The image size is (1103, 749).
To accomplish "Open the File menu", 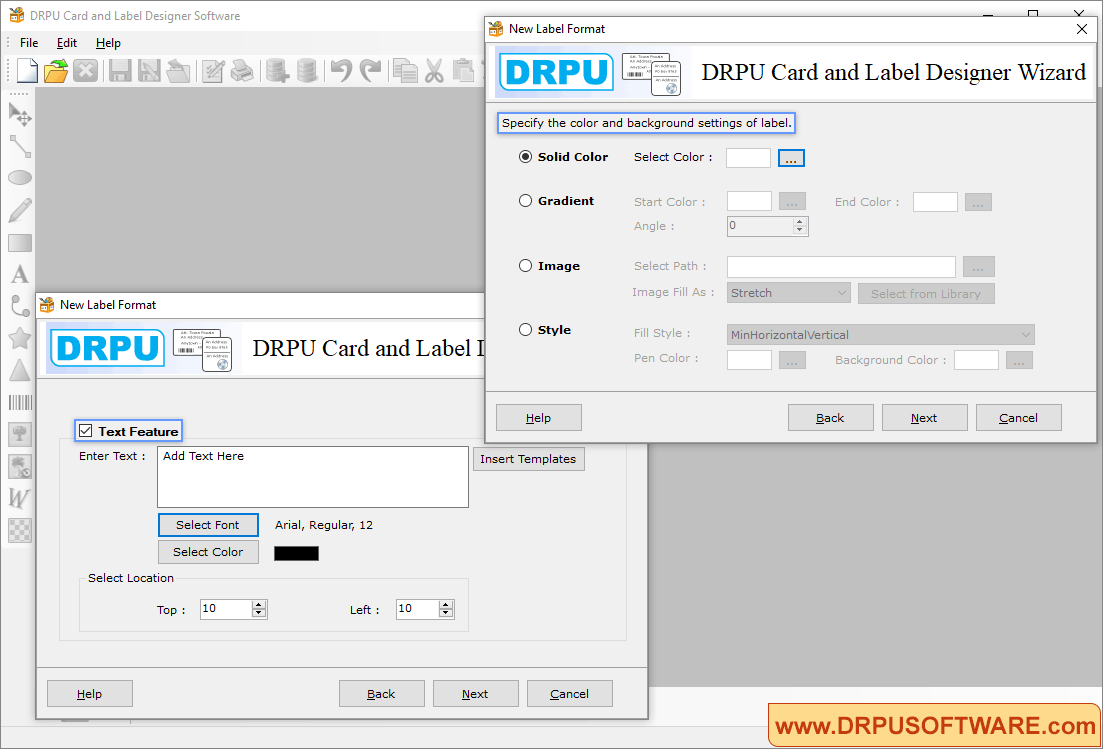I will [x=29, y=43].
